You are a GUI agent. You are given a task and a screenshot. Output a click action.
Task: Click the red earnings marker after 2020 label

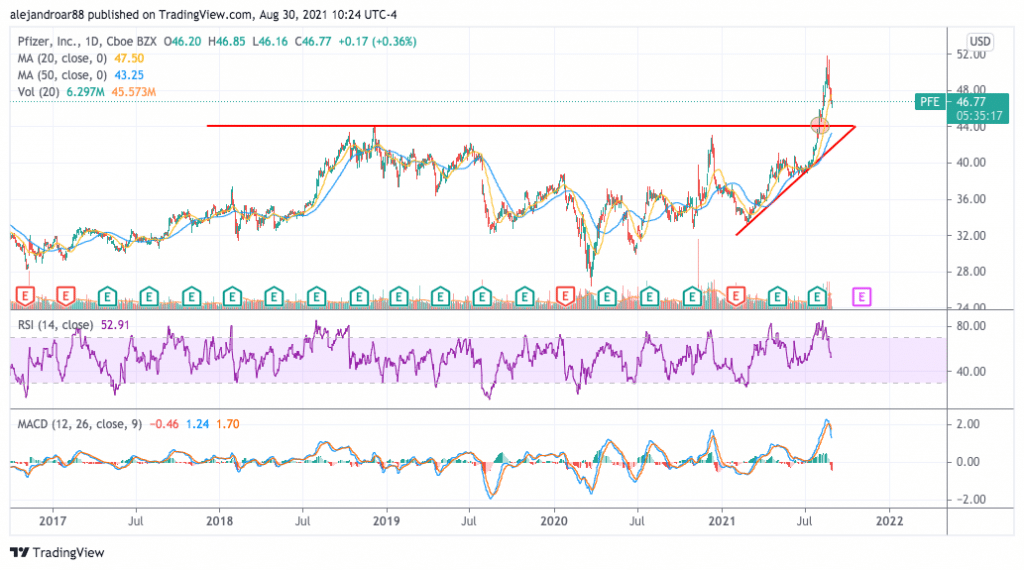[565, 296]
